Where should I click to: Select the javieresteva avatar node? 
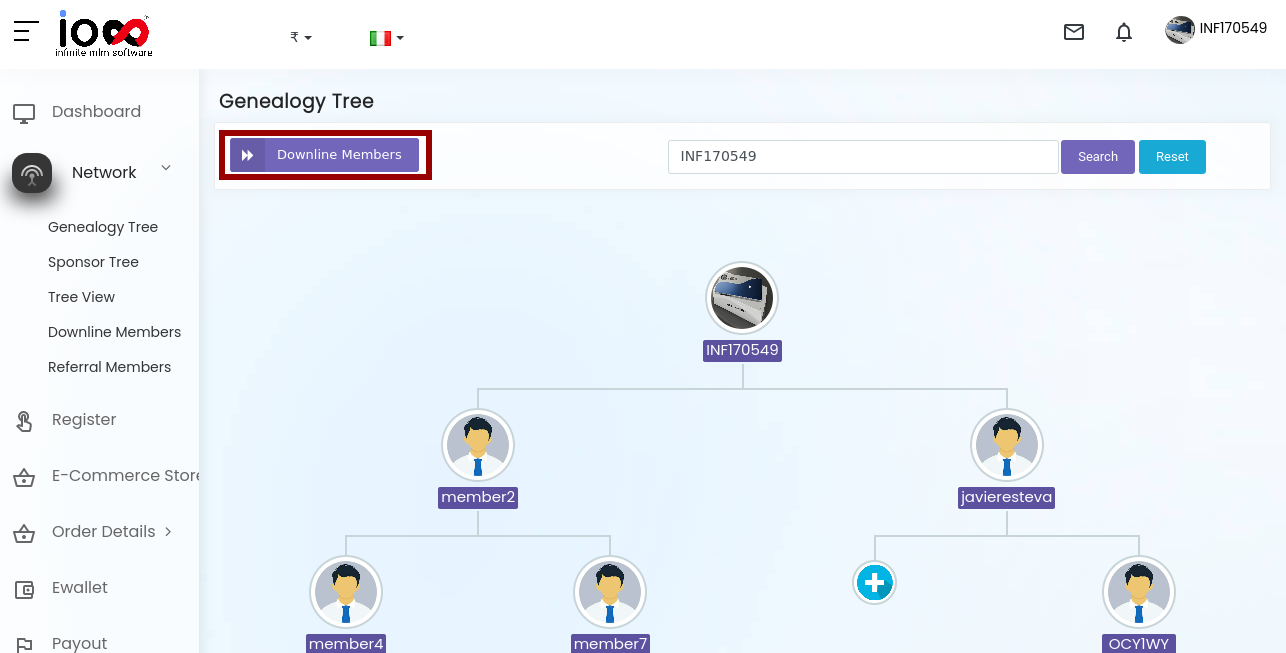click(1007, 445)
